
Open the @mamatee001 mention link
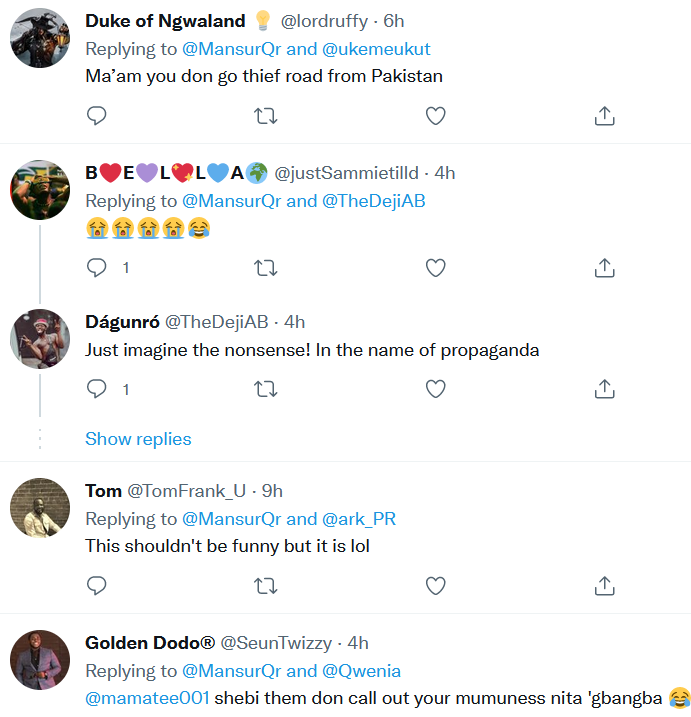(147, 697)
